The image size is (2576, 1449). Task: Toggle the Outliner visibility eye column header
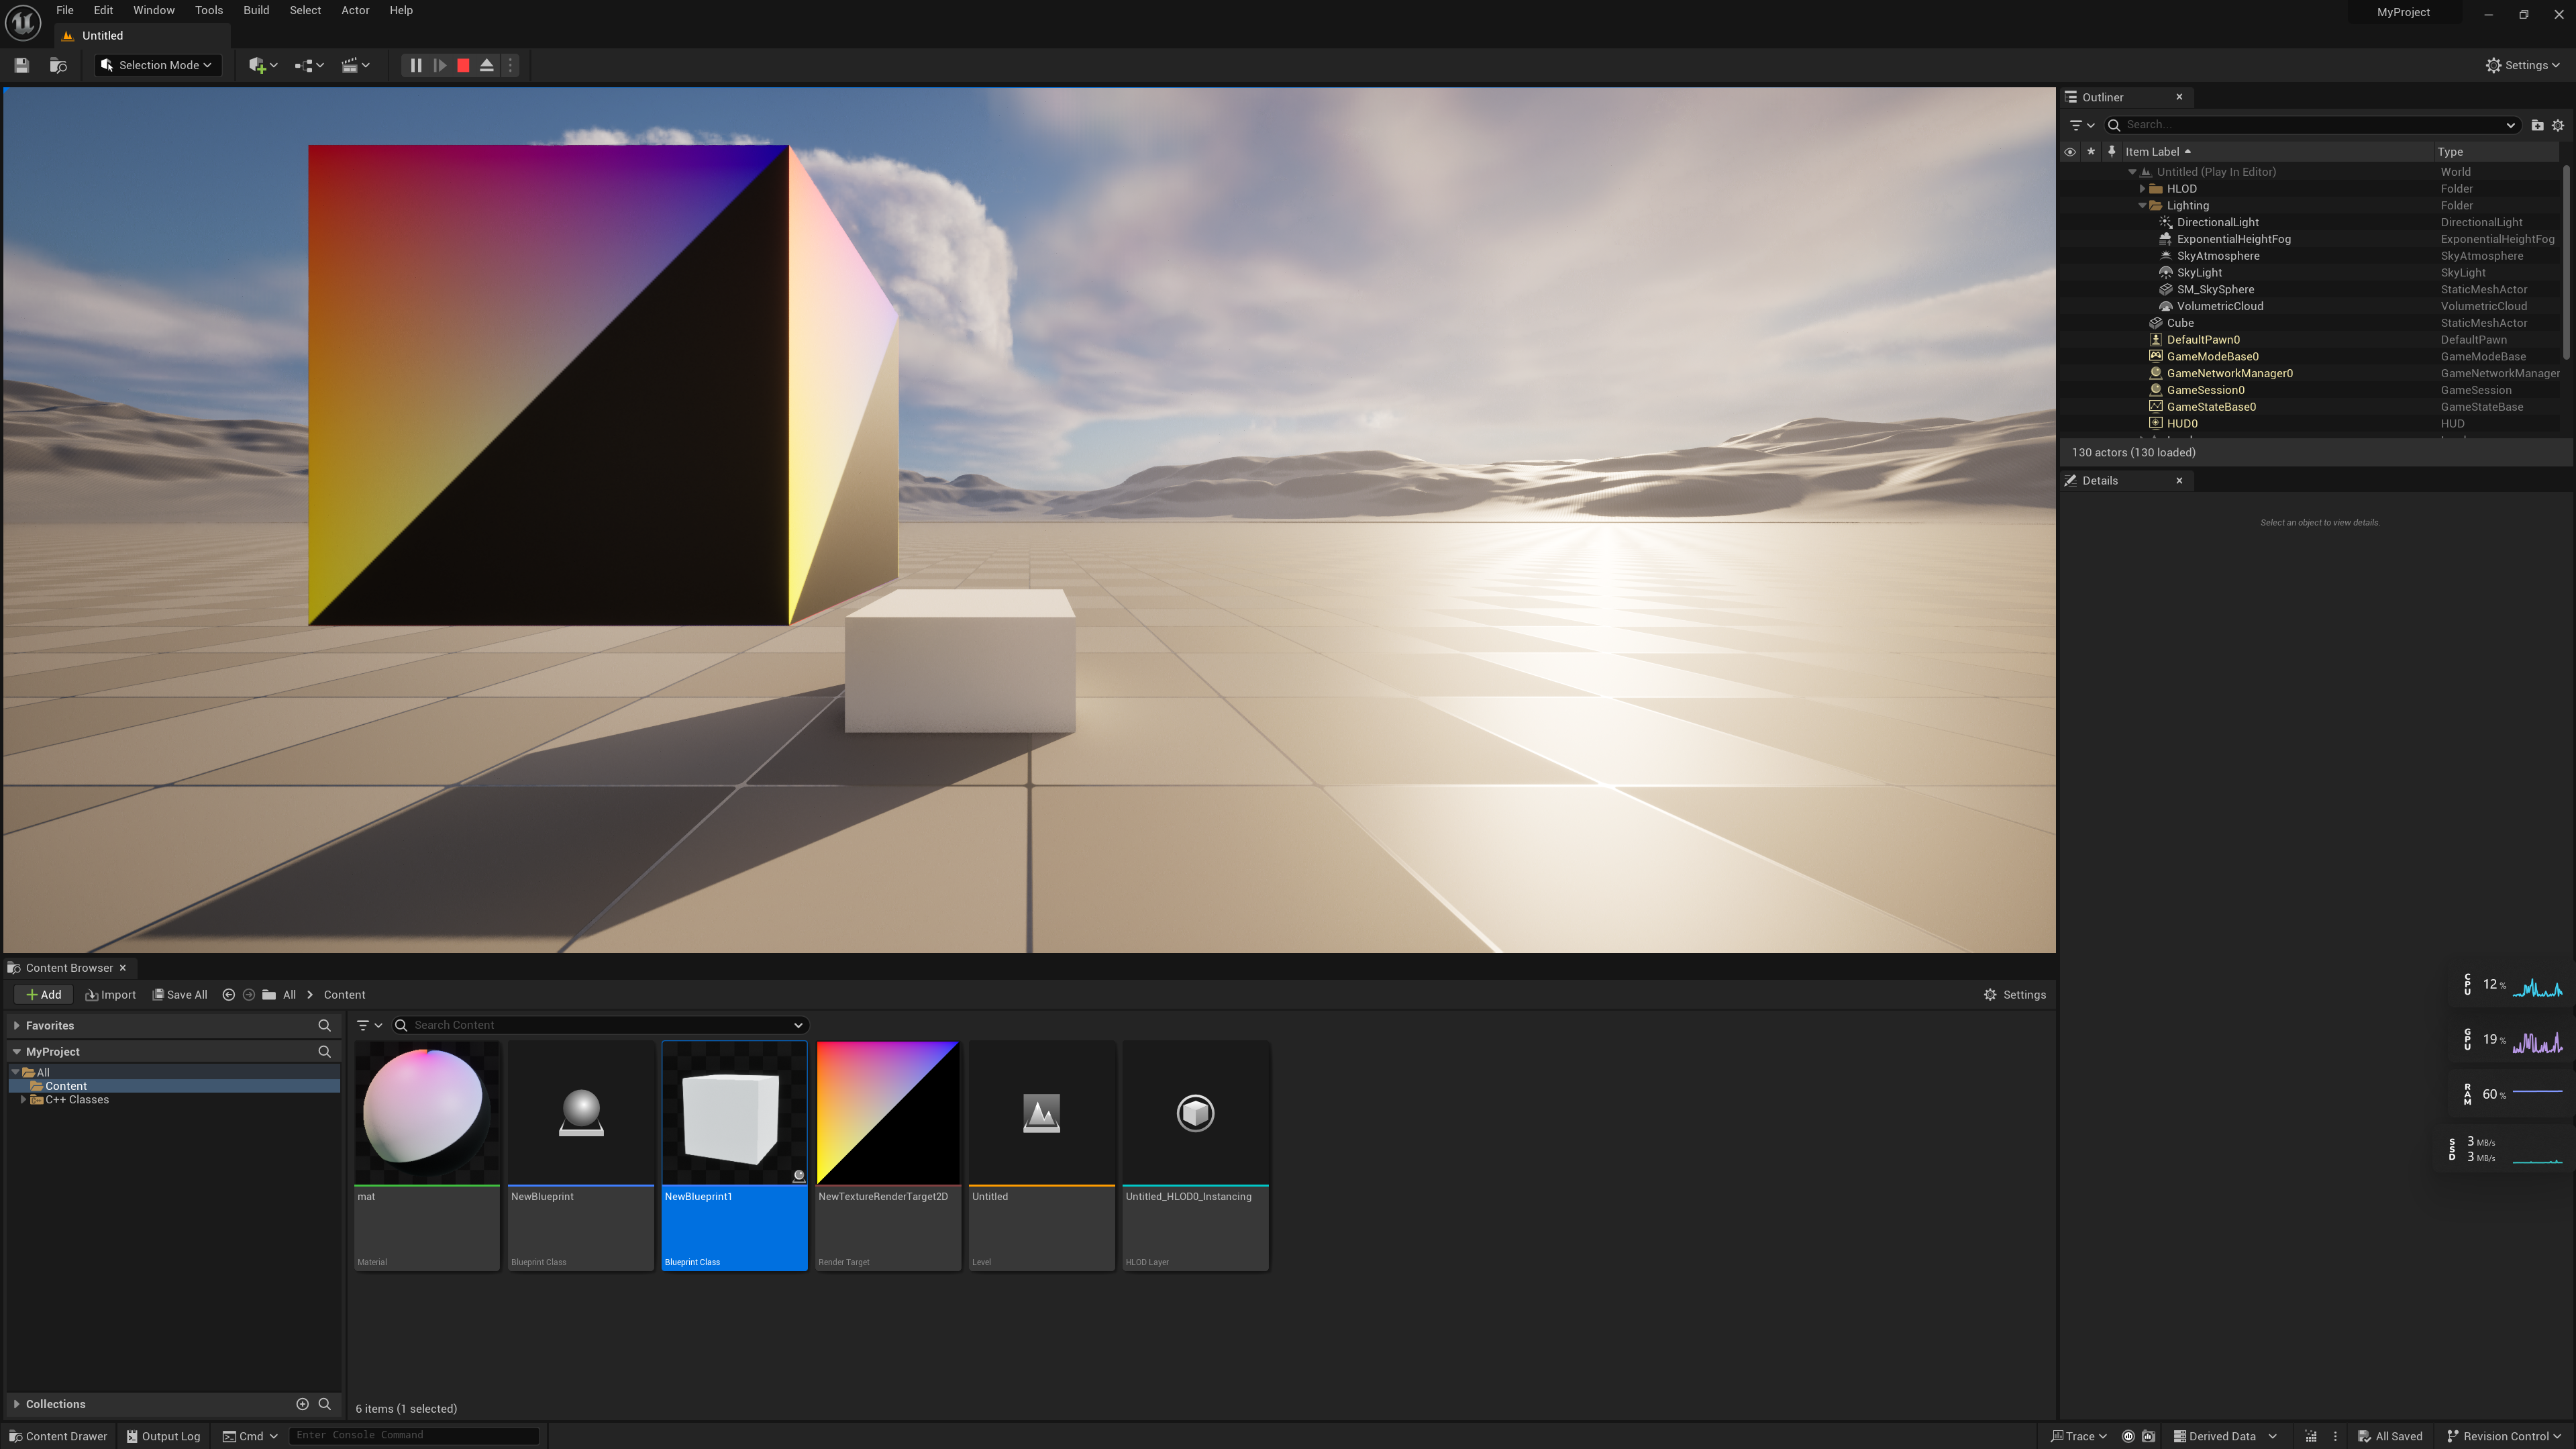[2070, 152]
